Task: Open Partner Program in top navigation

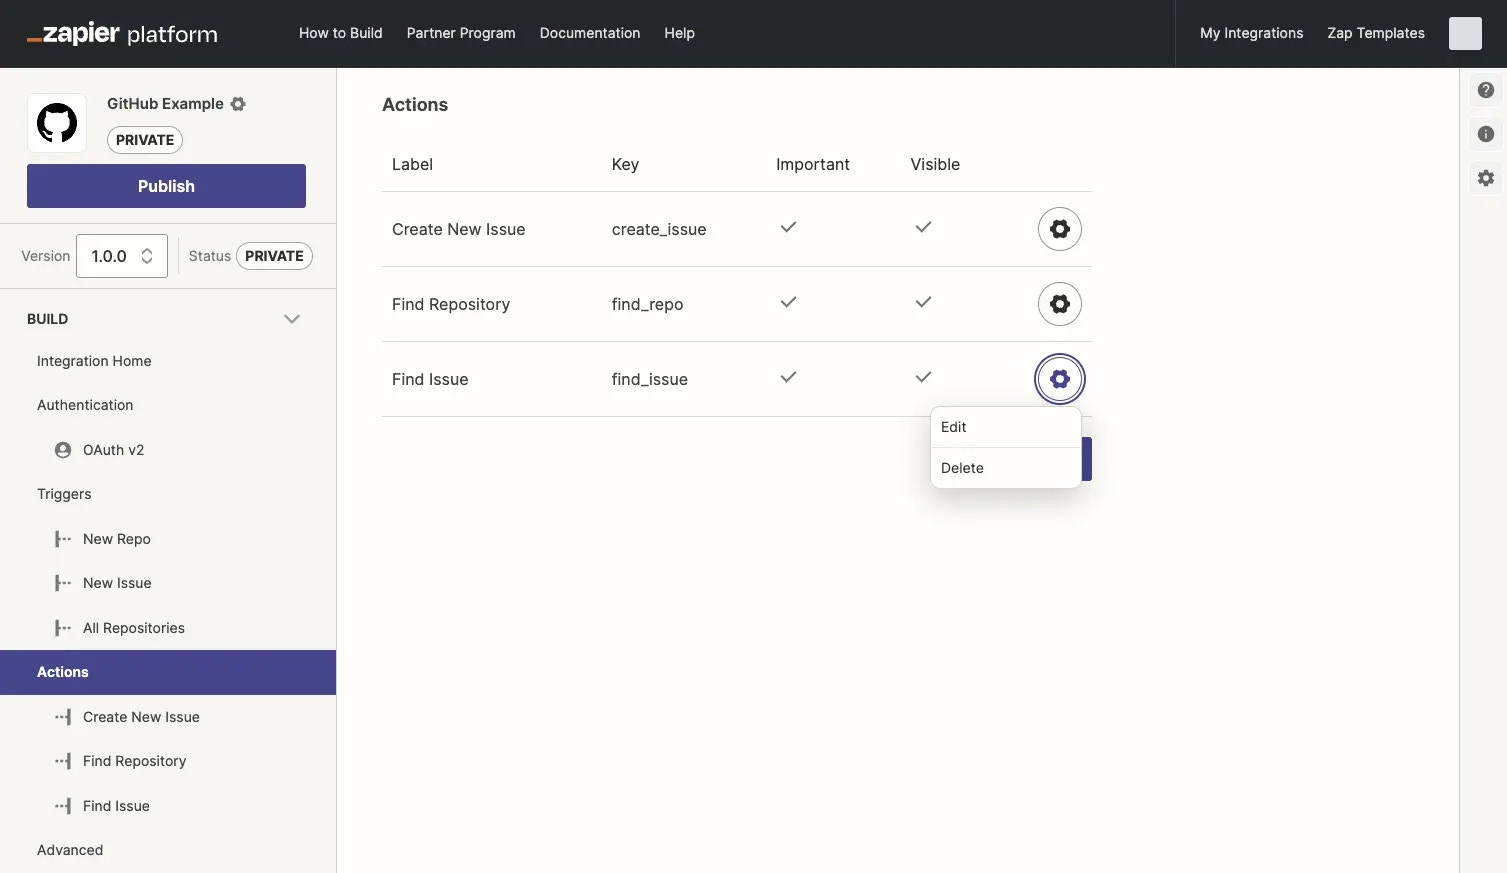Action: click(461, 33)
